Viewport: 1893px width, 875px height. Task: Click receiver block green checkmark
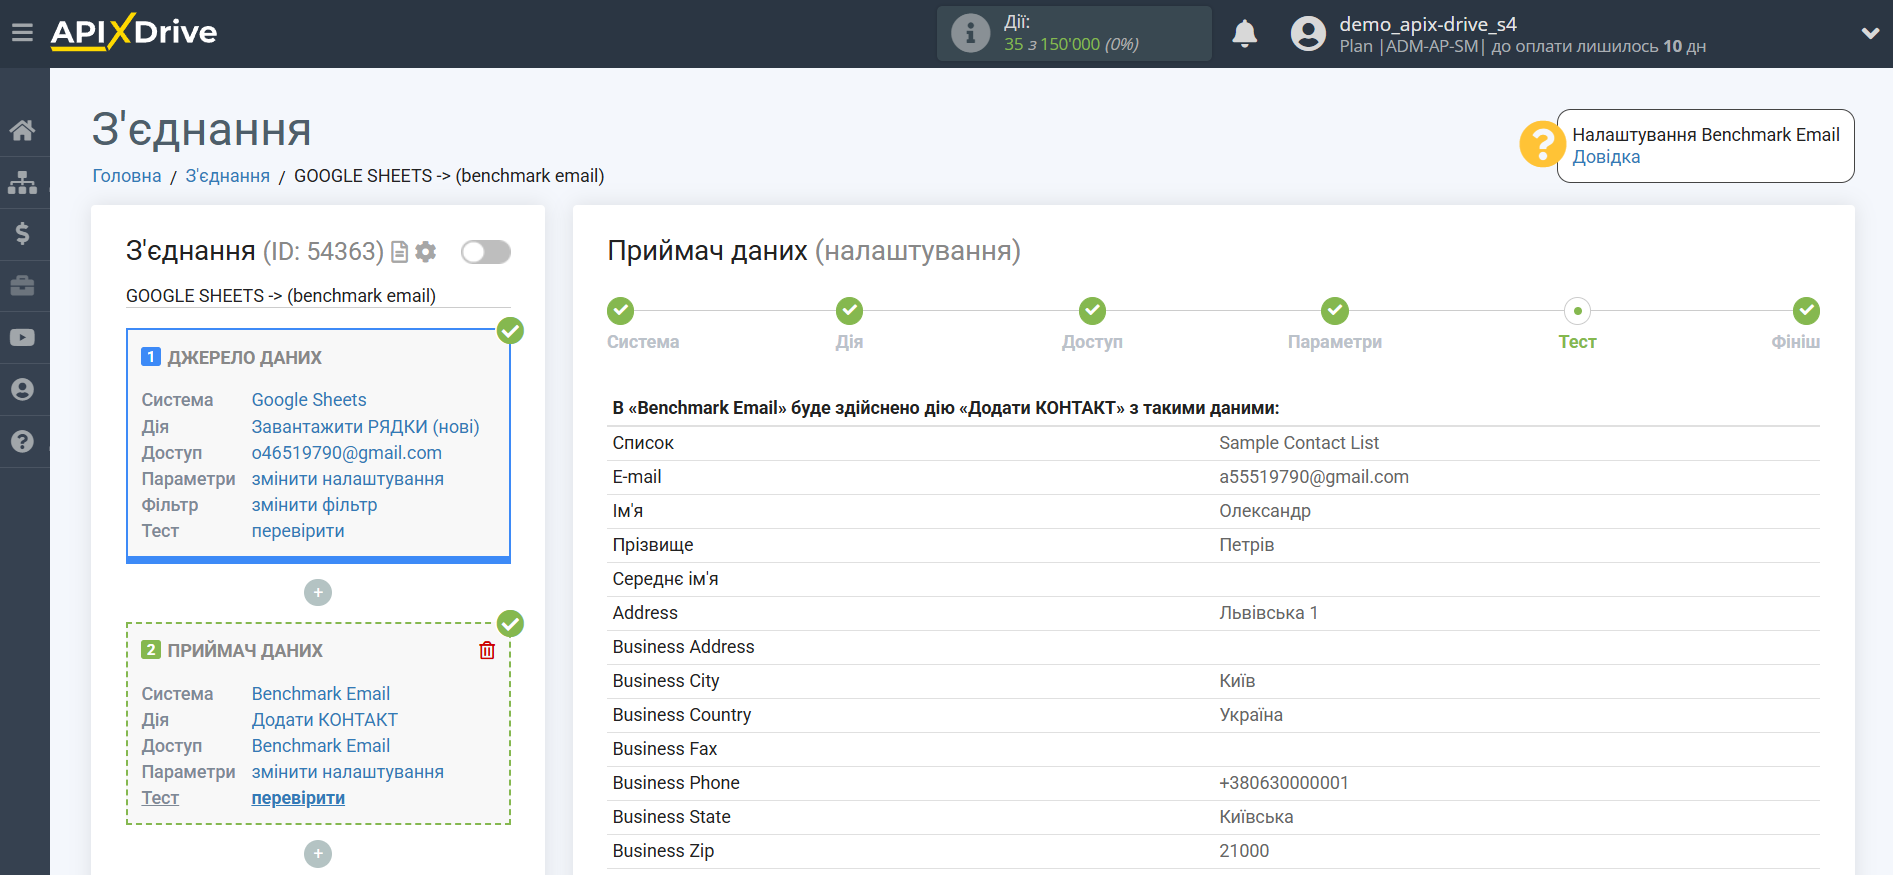tap(511, 624)
